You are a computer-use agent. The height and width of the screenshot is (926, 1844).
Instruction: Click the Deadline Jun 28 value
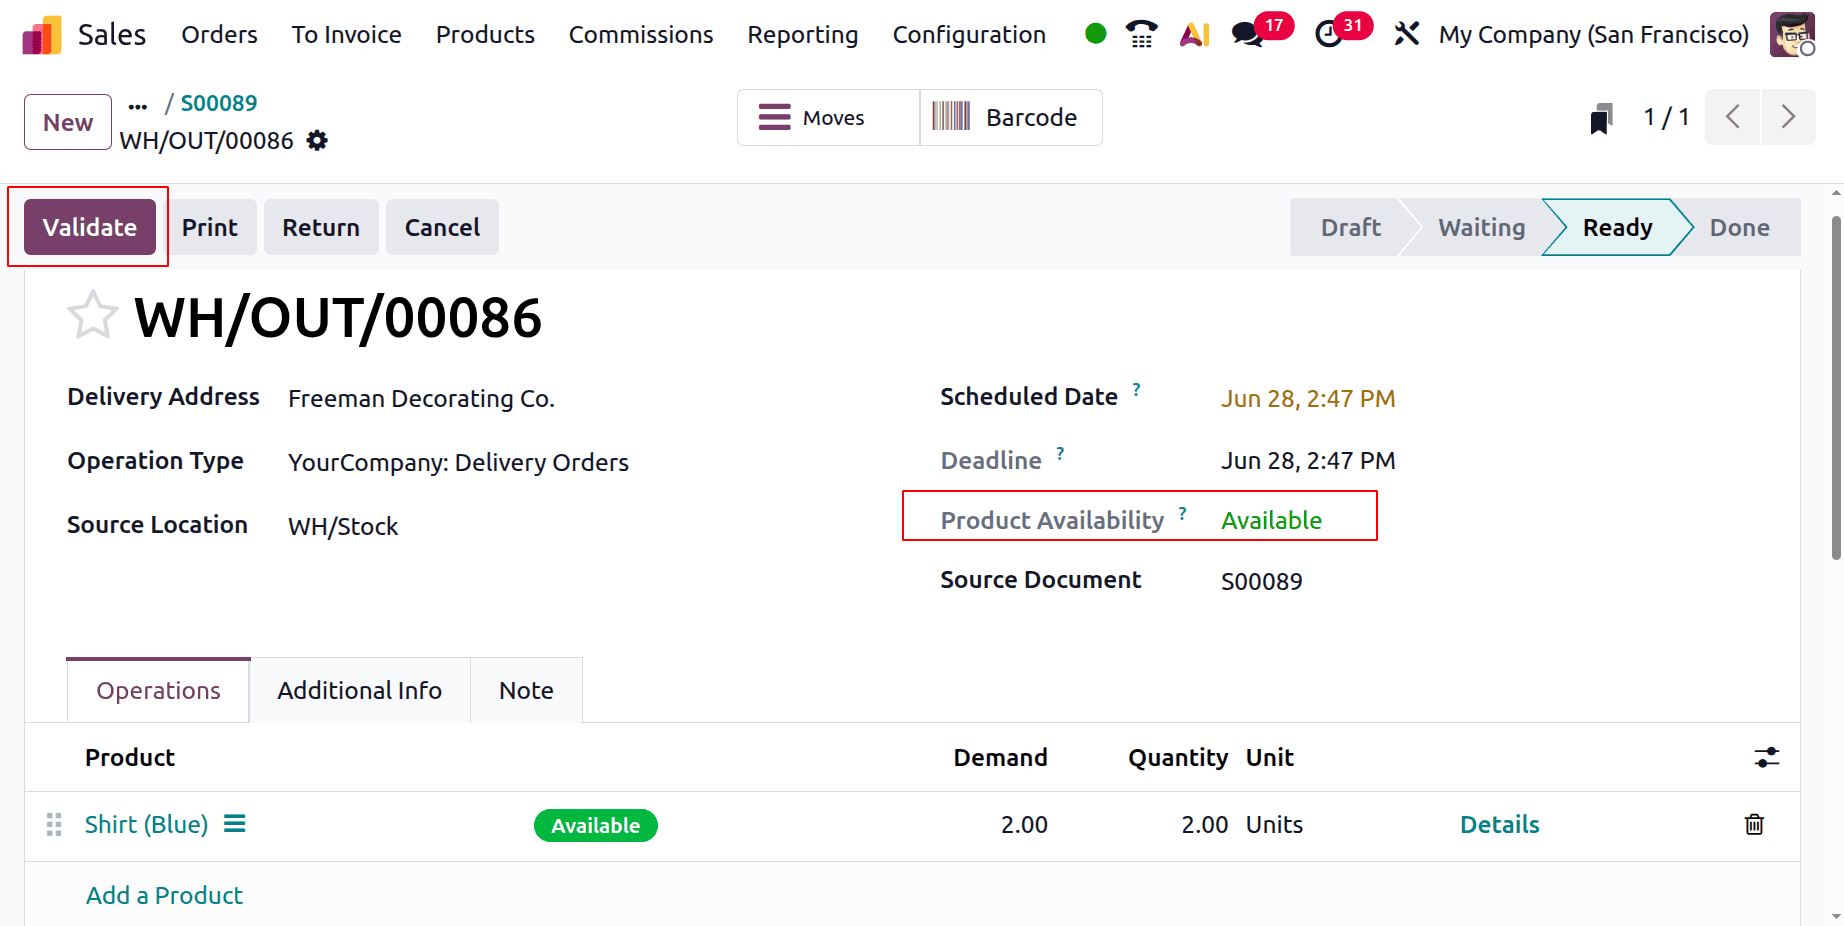click(1307, 460)
